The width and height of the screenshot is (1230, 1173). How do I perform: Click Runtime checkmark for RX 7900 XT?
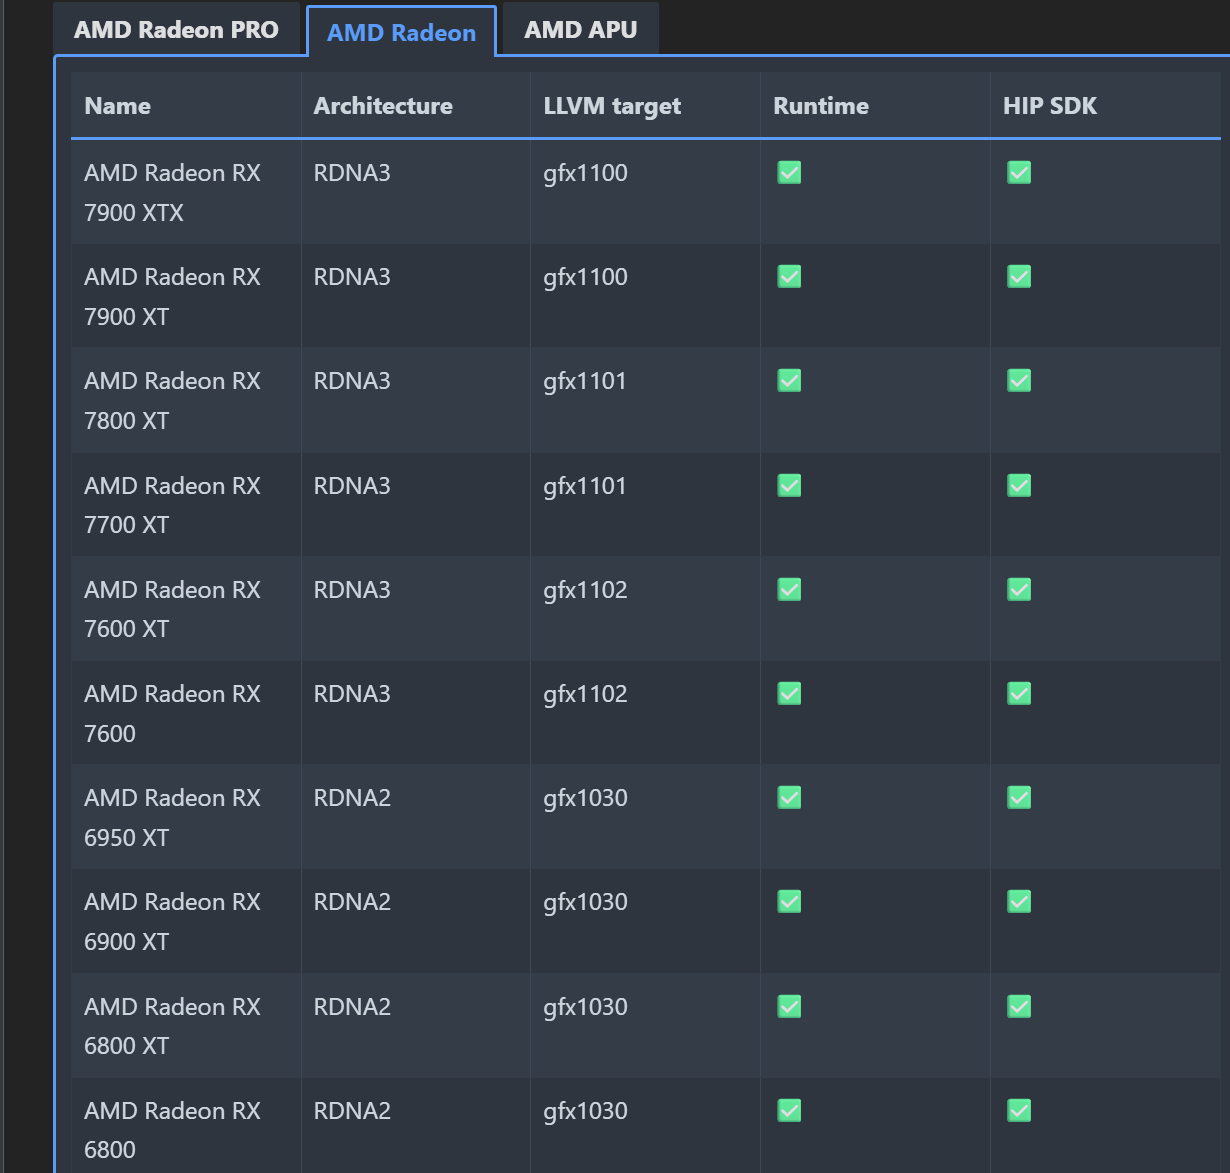pos(789,276)
